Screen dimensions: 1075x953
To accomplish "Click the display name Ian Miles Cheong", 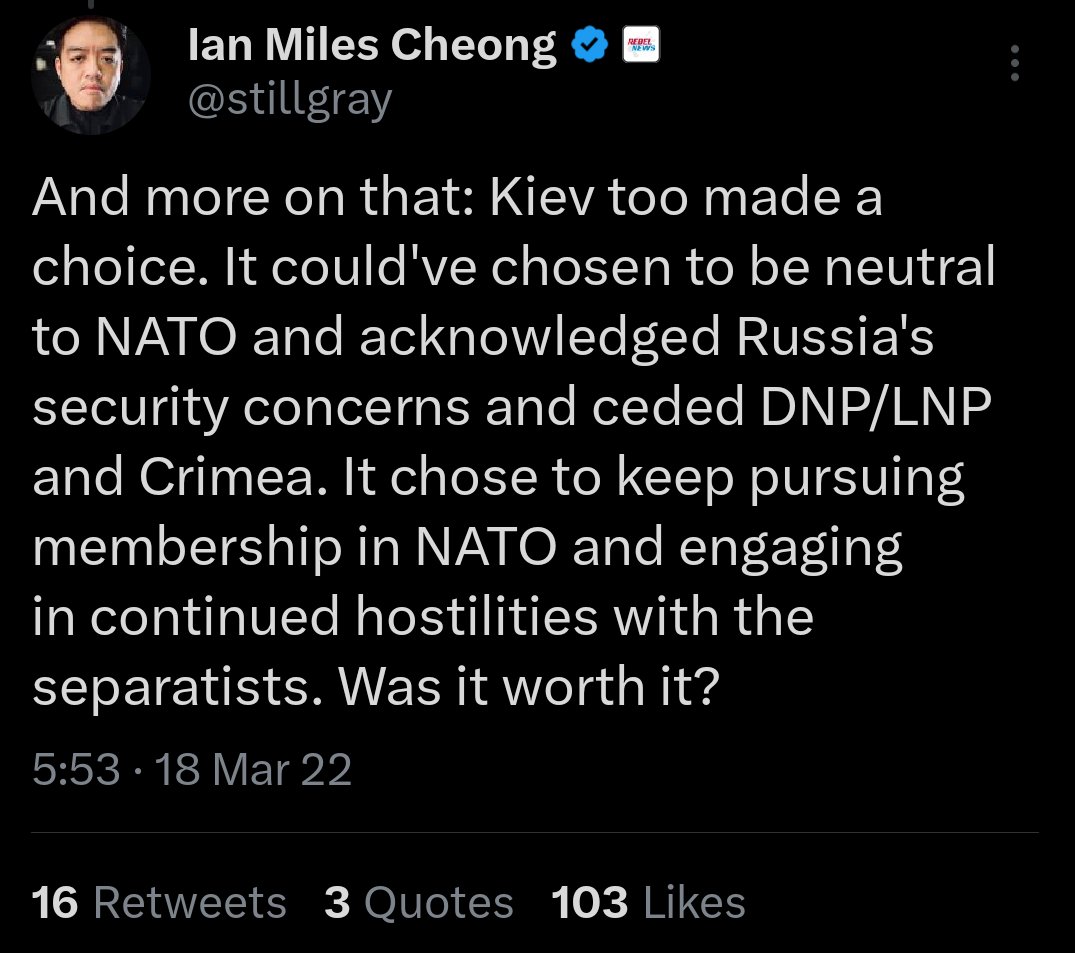I will coord(372,45).
